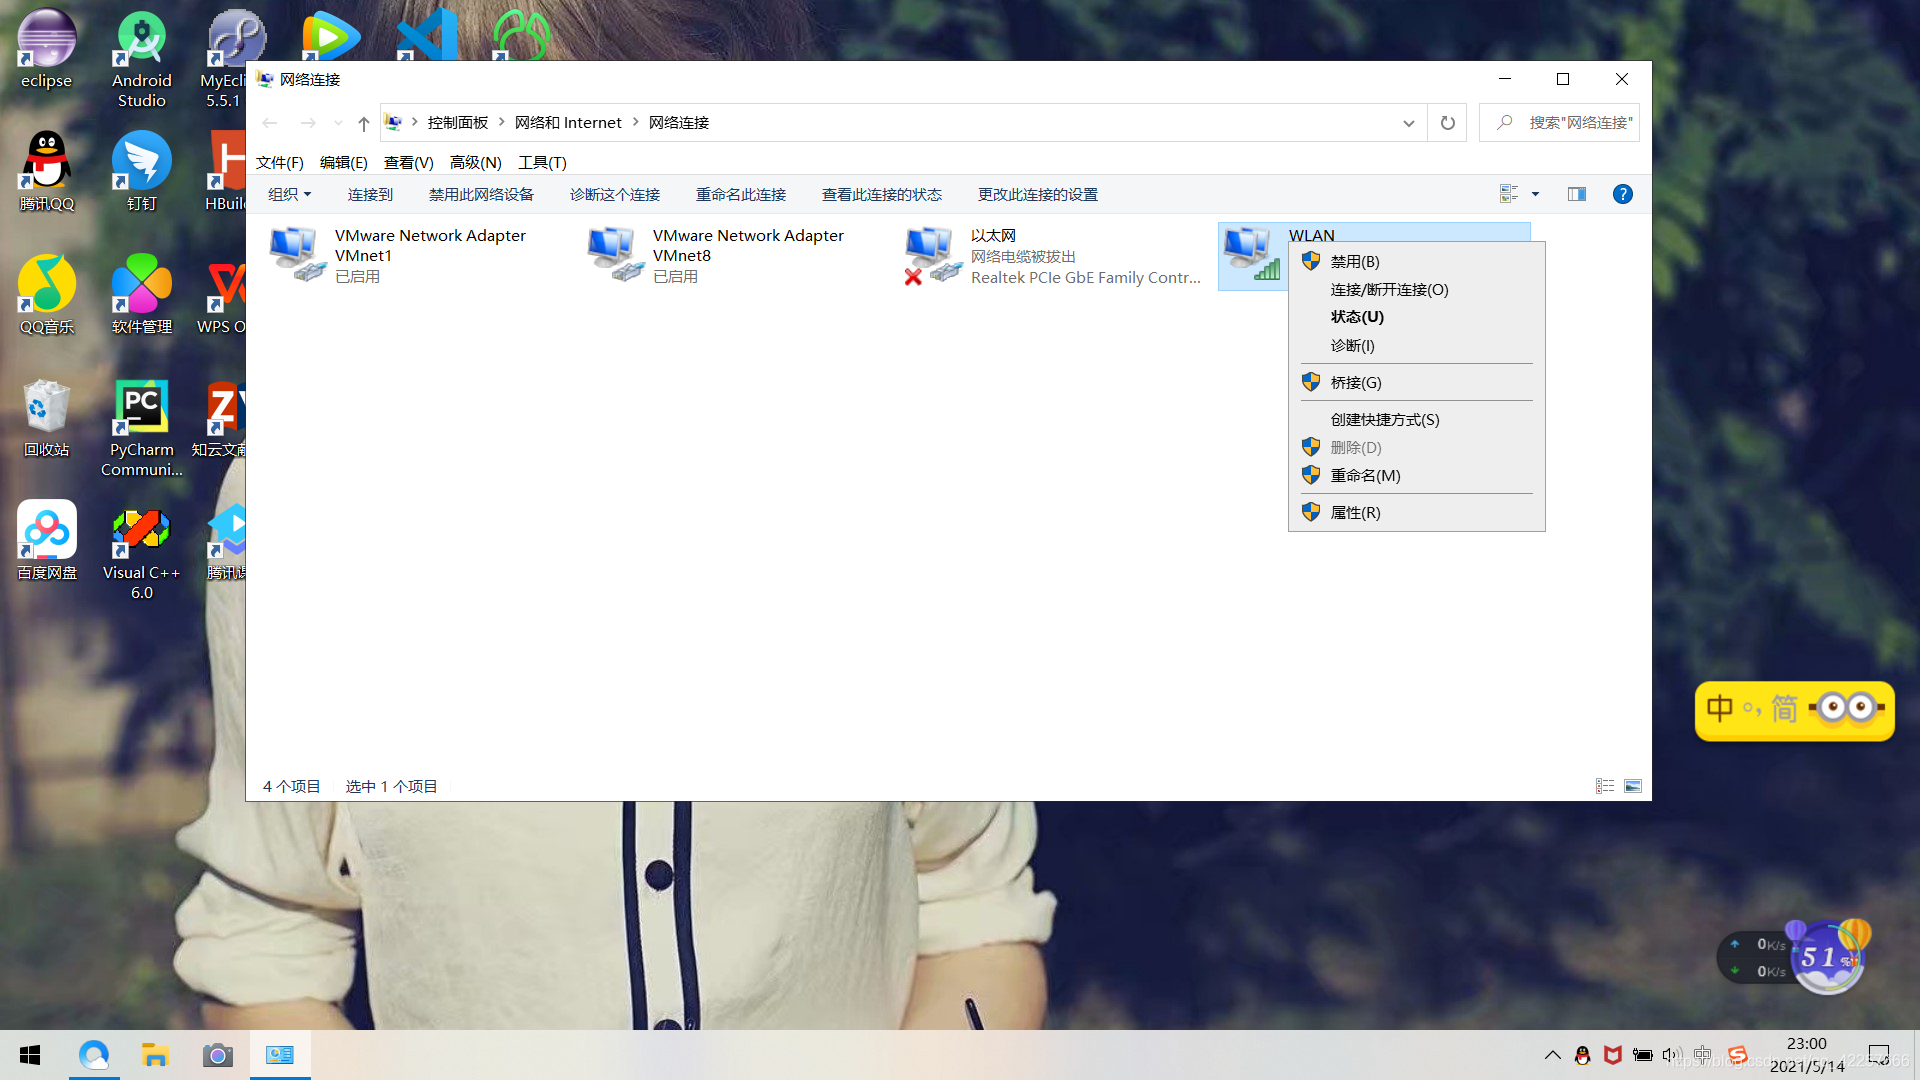
Task: Click the up-directory arrow icon
Action: tap(363, 123)
